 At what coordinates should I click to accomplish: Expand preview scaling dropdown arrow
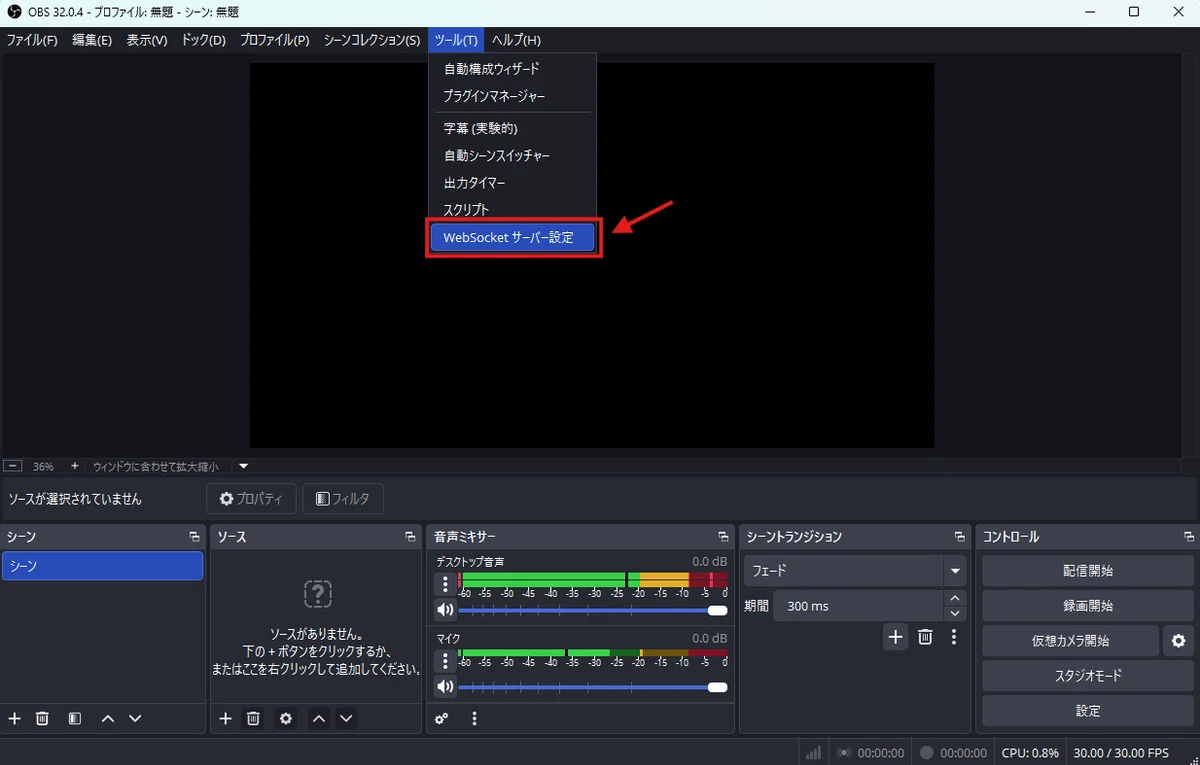coord(243,466)
